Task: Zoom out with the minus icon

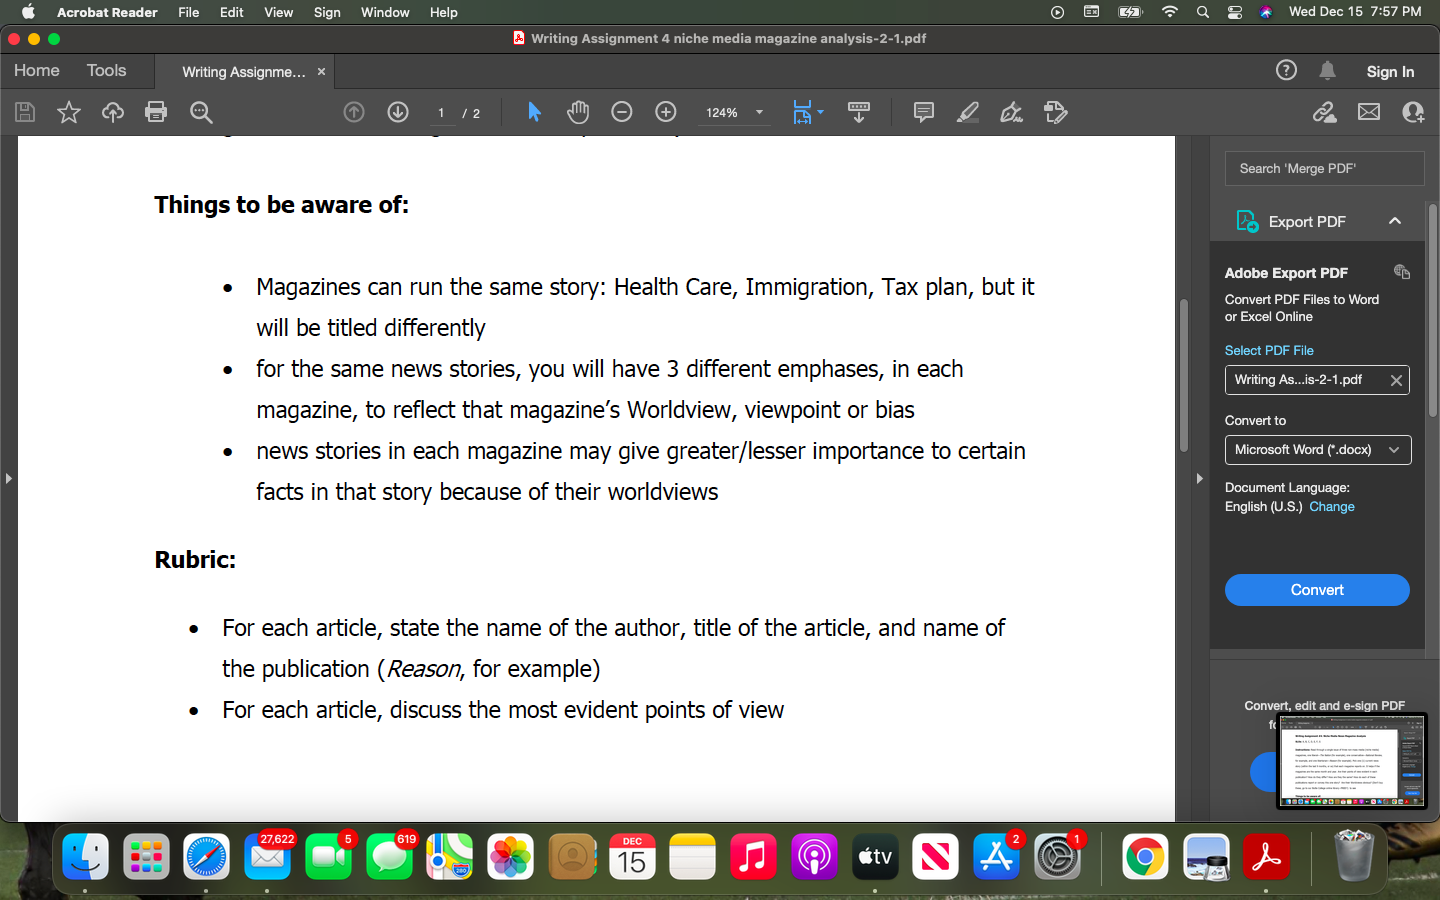Action: pos(622,112)
